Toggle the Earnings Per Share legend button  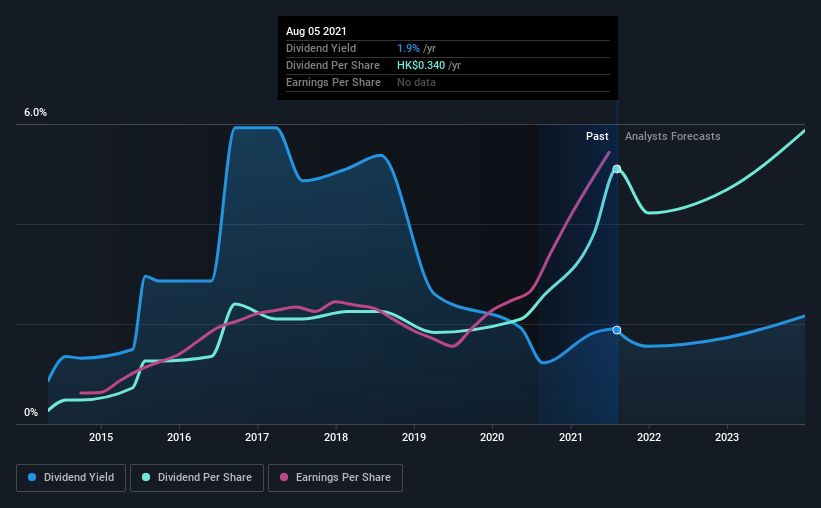point(335,478)
